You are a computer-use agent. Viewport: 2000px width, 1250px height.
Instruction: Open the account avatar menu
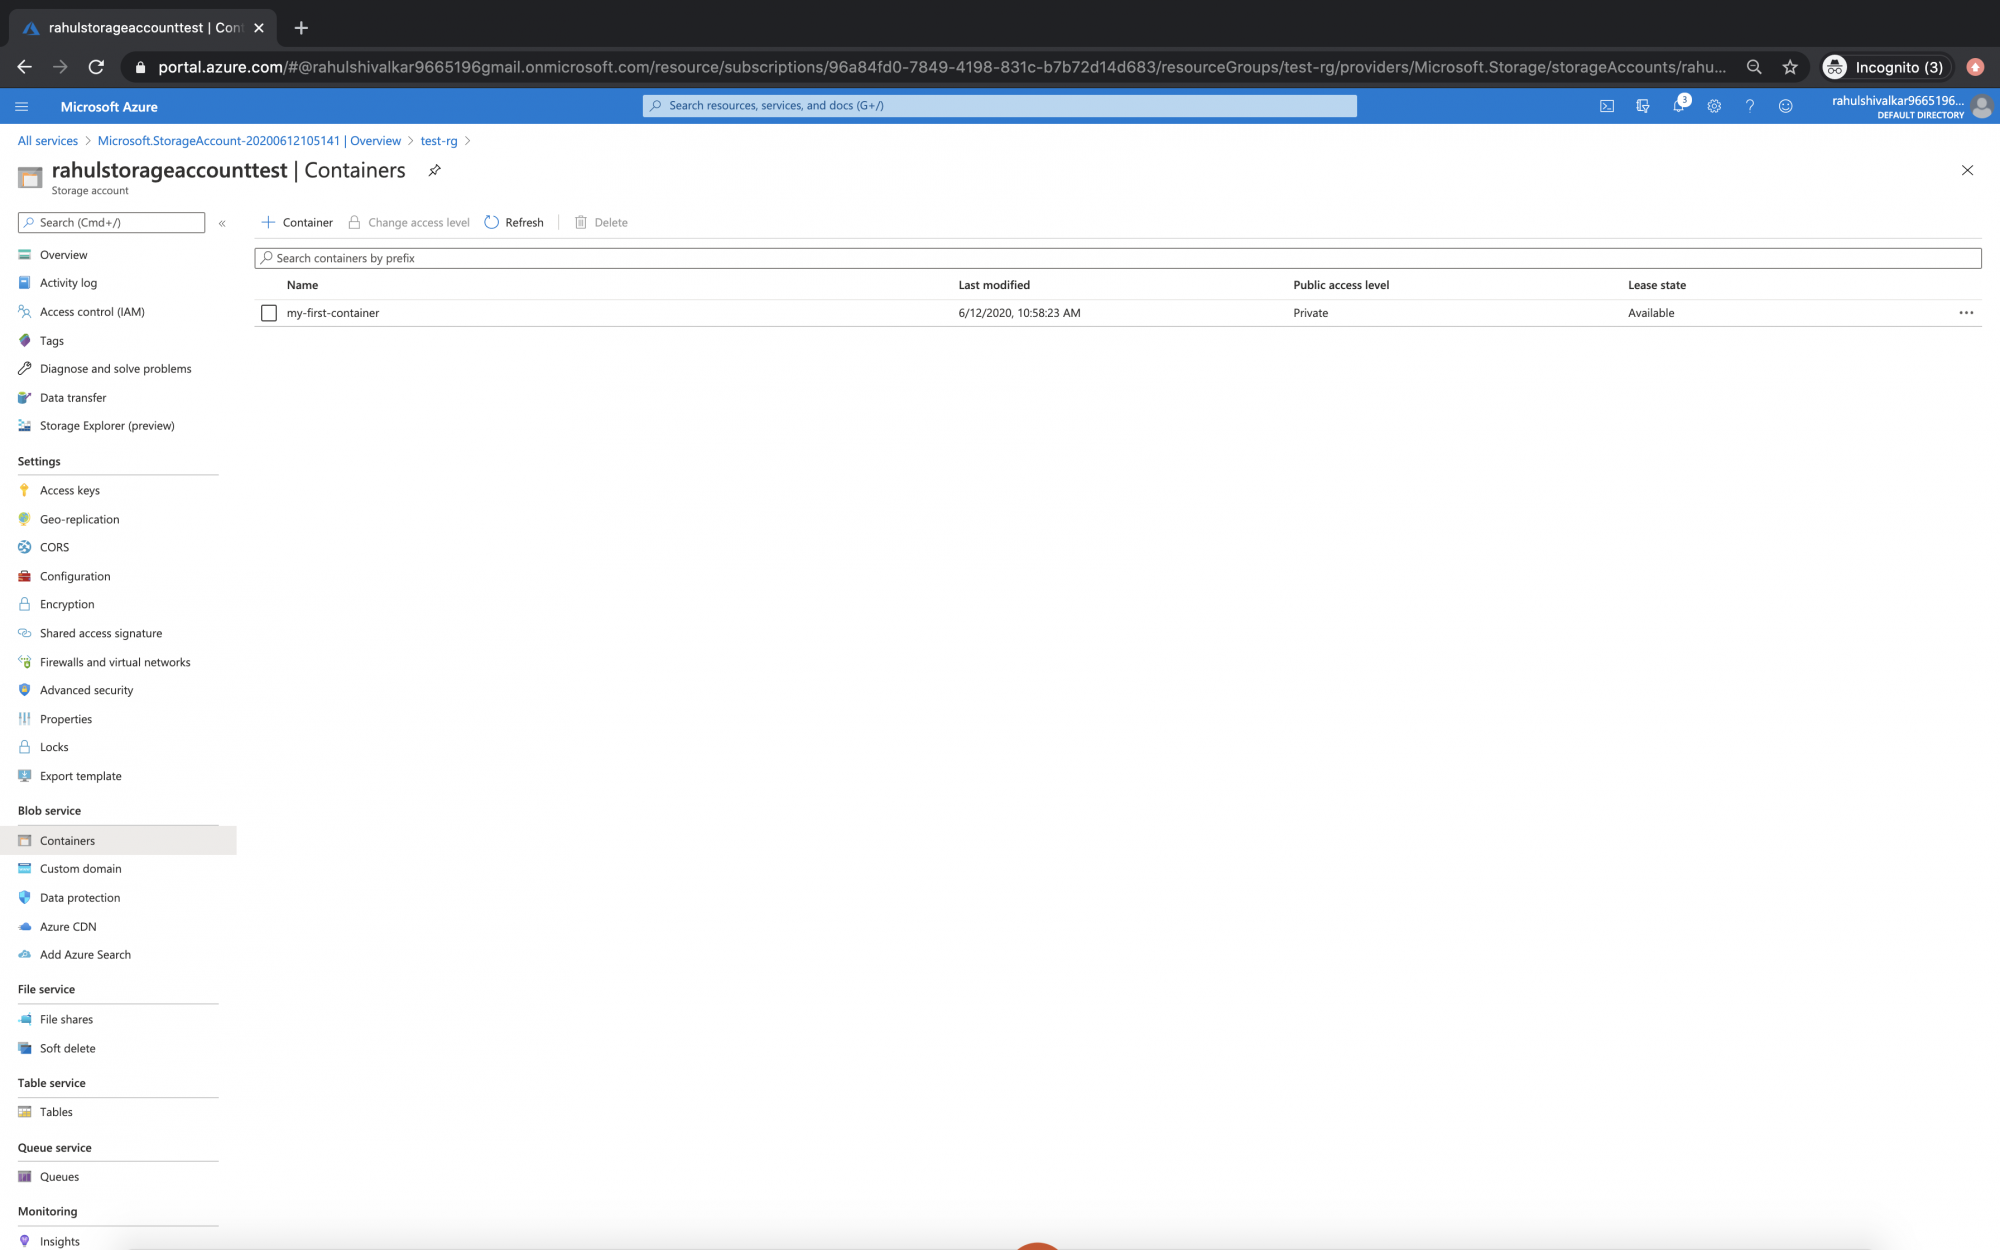click(x=1983, y=106)
